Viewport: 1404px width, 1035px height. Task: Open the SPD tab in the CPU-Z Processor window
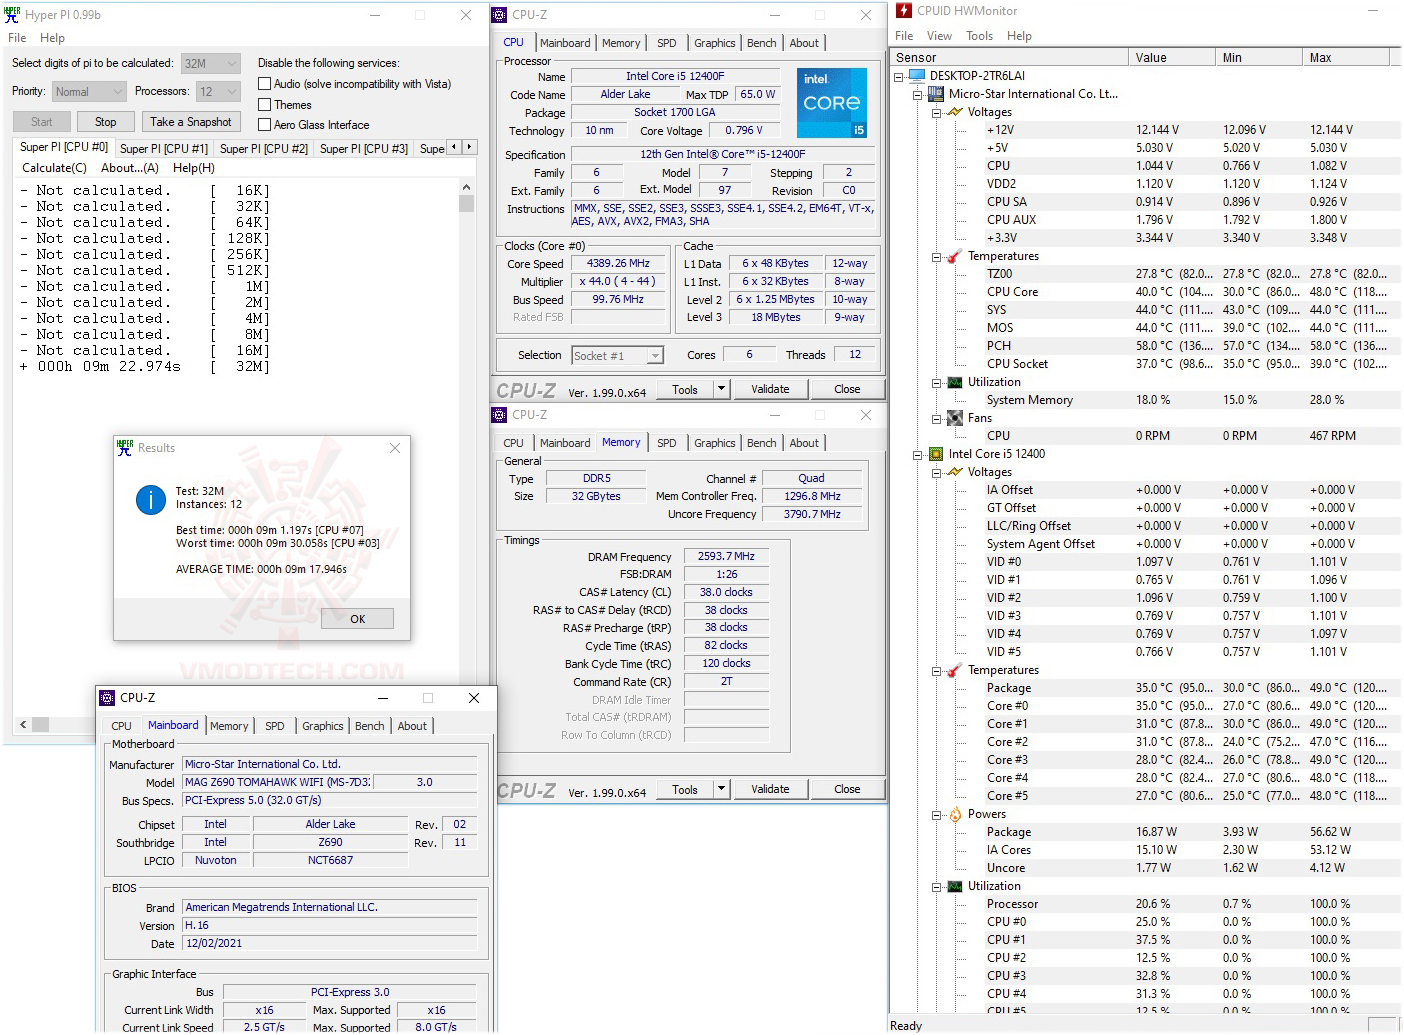pos(667,43)
